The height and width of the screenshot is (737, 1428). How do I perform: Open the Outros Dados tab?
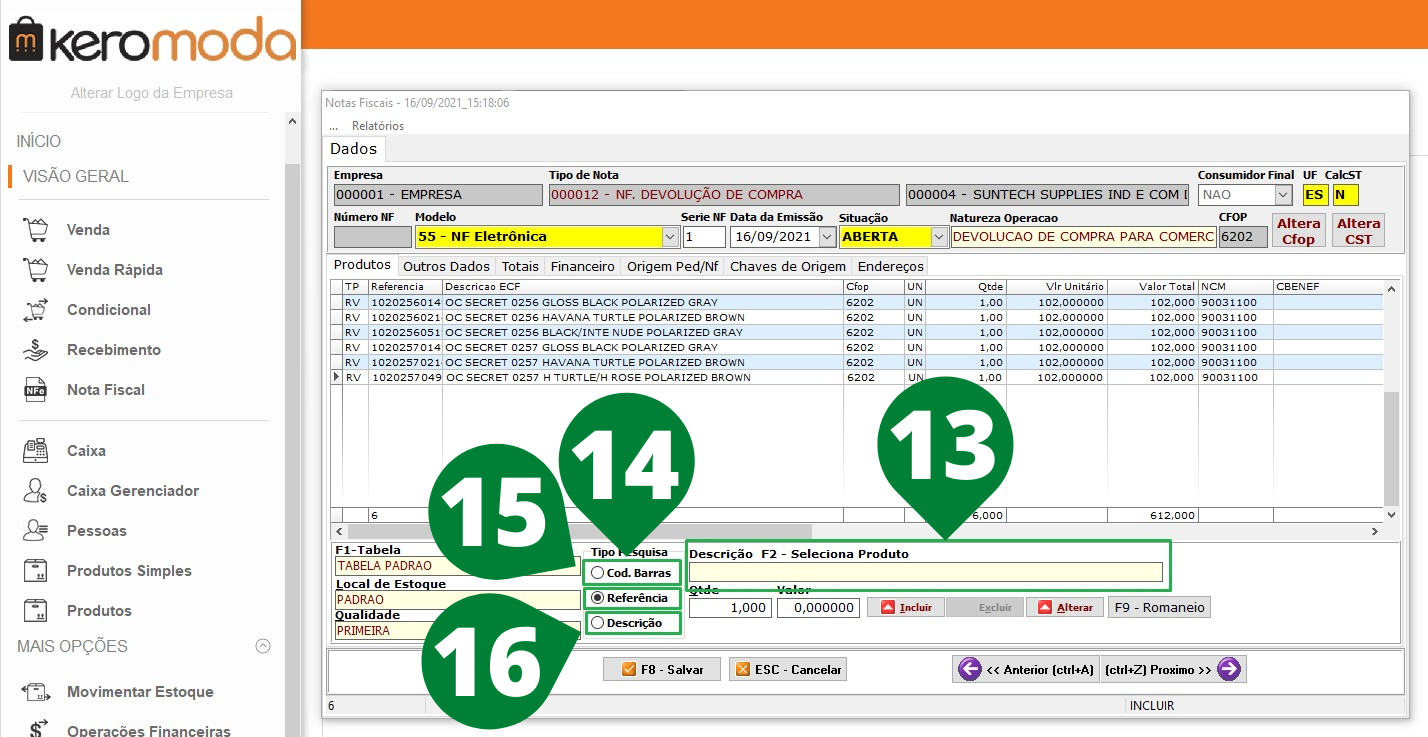(447, 267)
